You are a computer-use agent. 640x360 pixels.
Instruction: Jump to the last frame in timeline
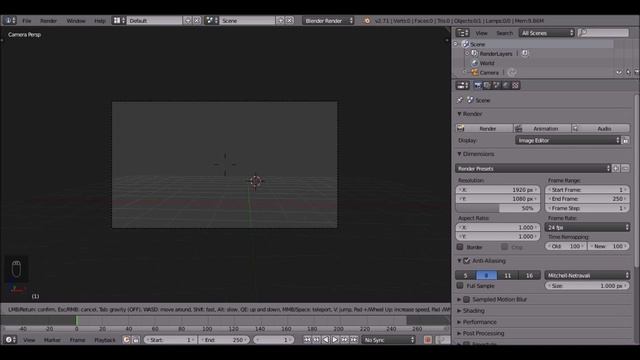point(354,340)
